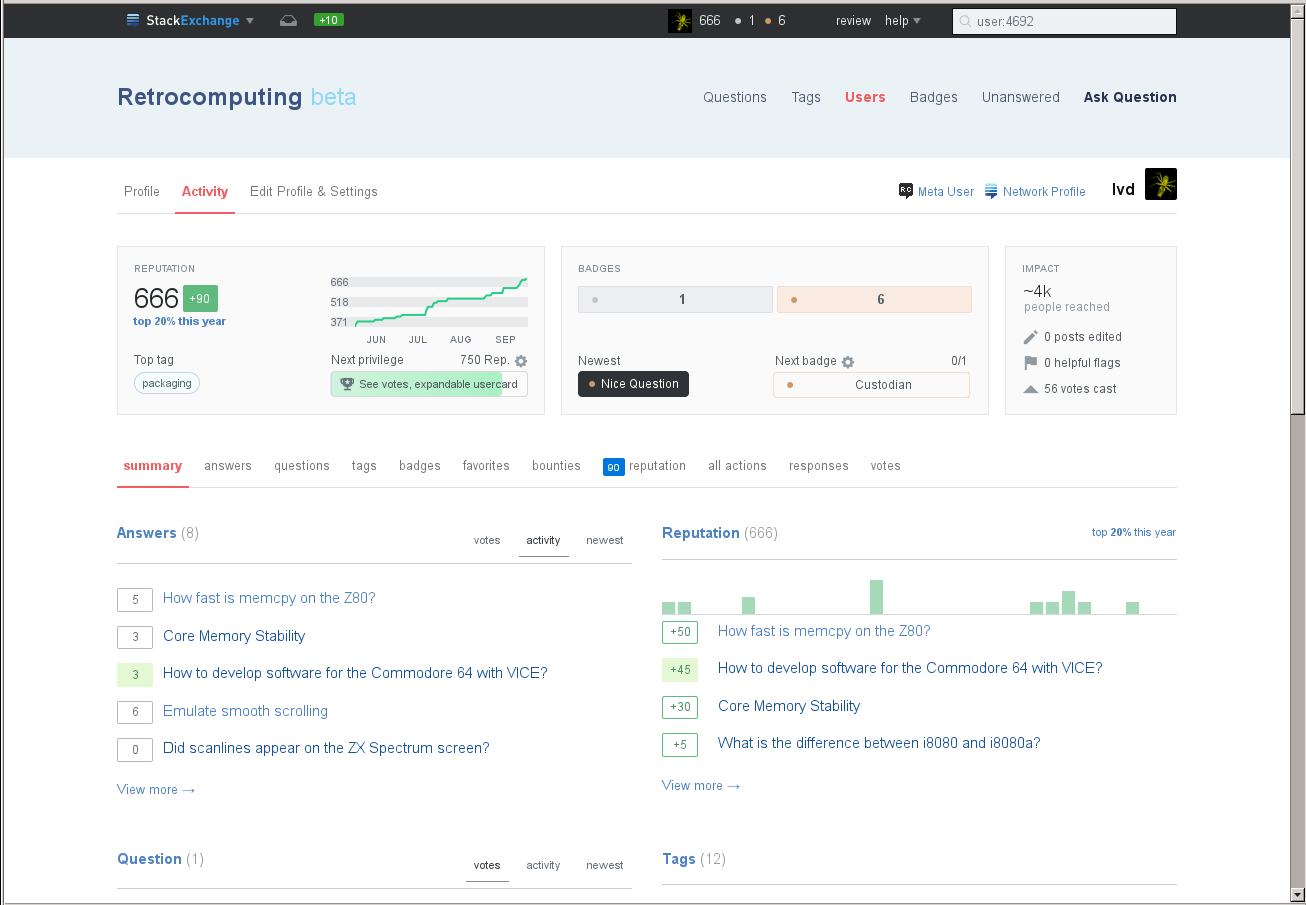Click gear icon beside Next badge

click(x=848, y=361)
